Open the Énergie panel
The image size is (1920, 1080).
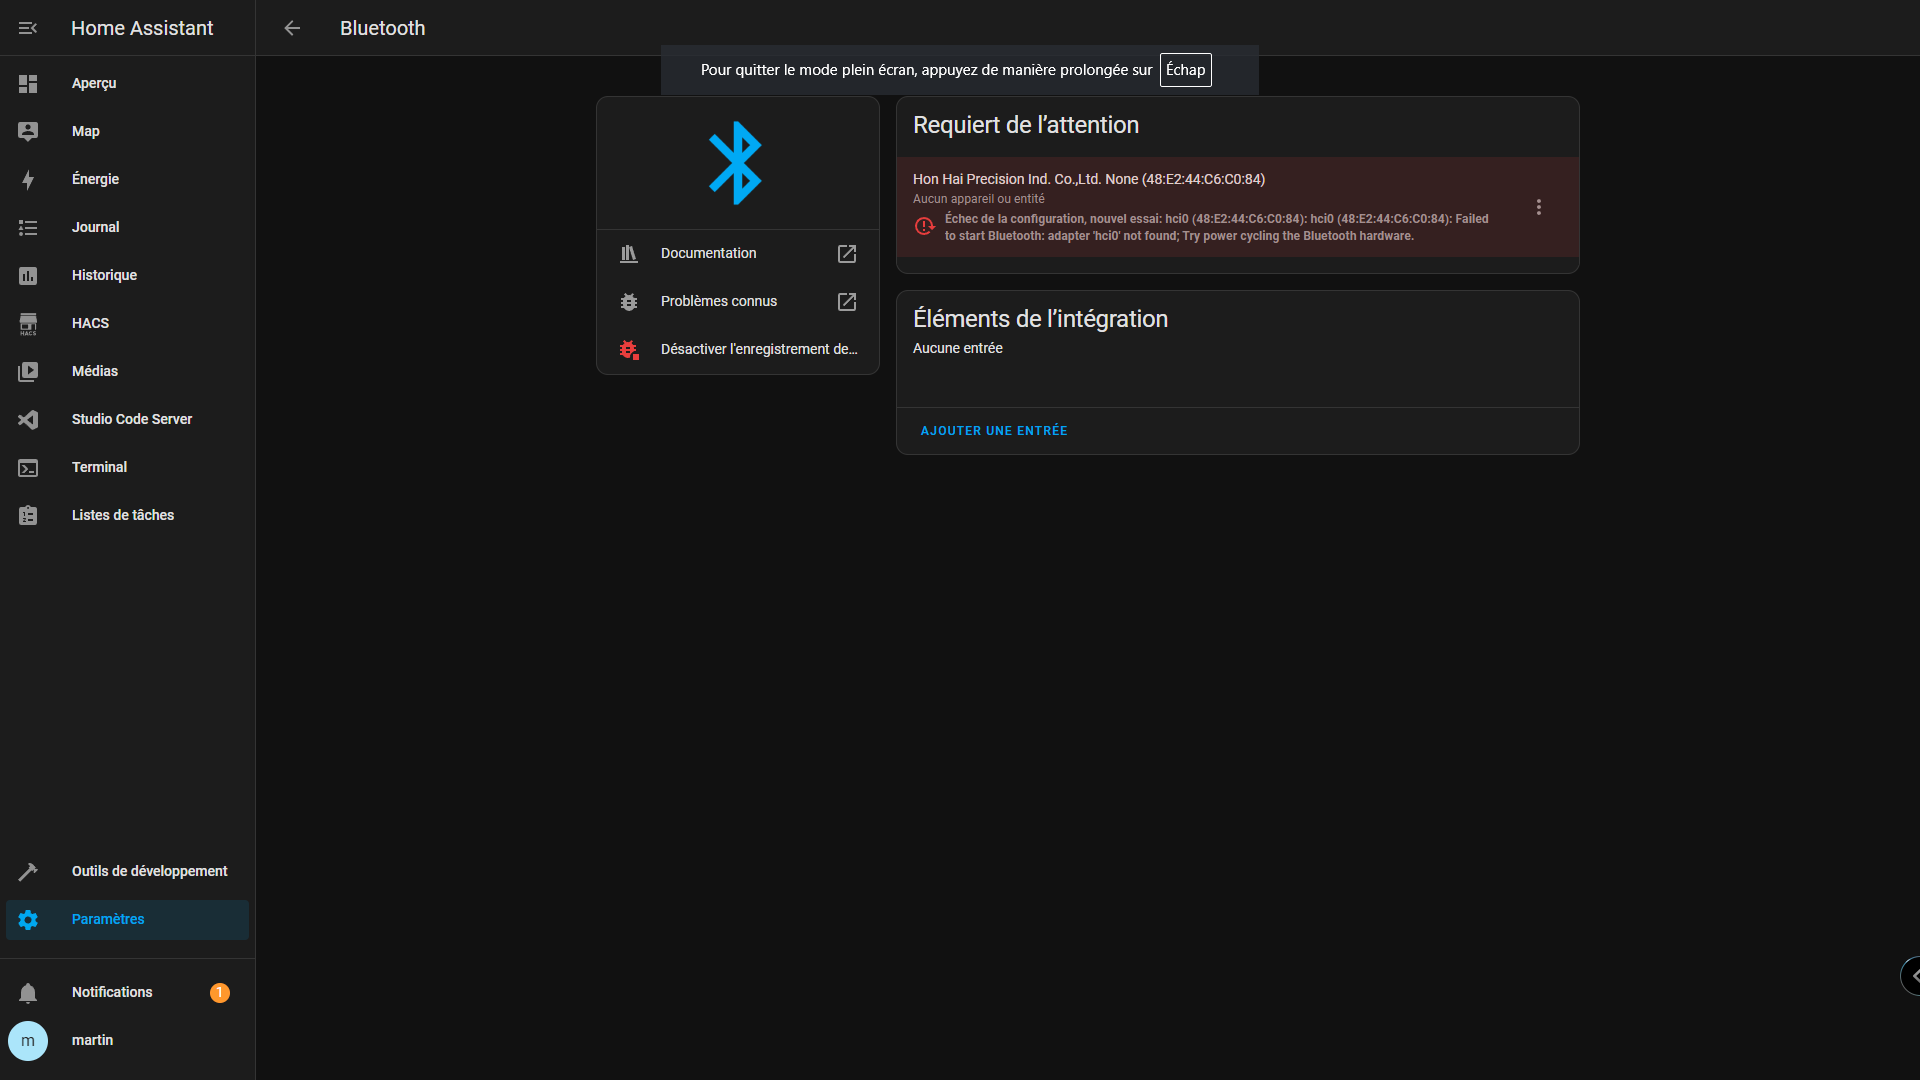pos(95,179)
